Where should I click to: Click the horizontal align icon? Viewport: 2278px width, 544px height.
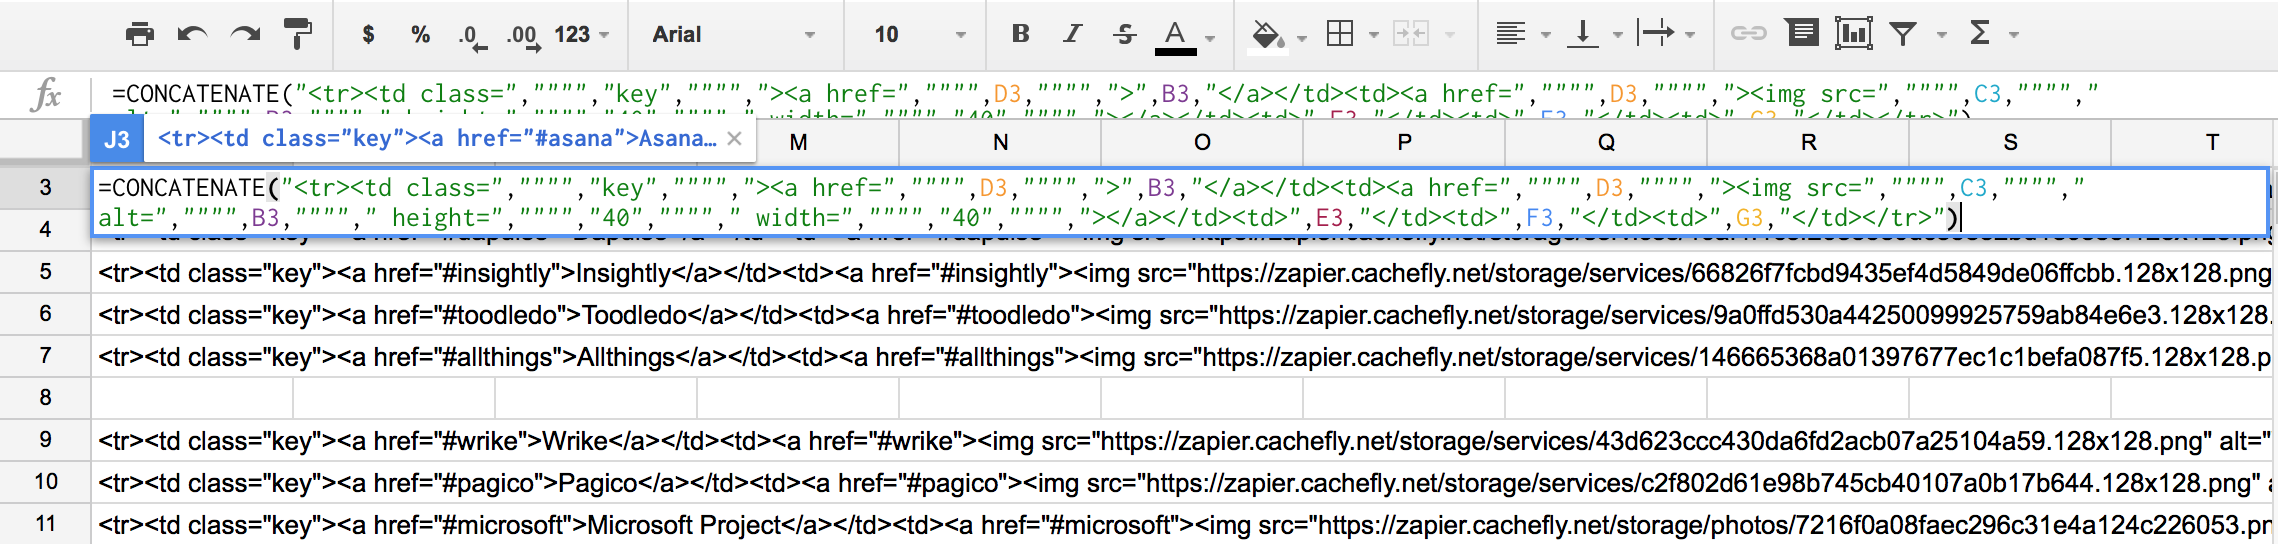point(1510,34)
